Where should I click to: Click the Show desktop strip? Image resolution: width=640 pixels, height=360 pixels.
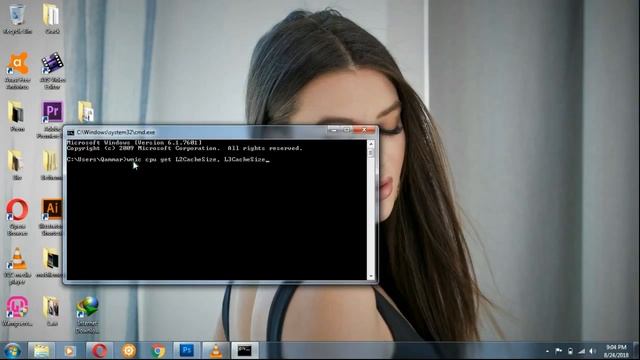point(636,351)
